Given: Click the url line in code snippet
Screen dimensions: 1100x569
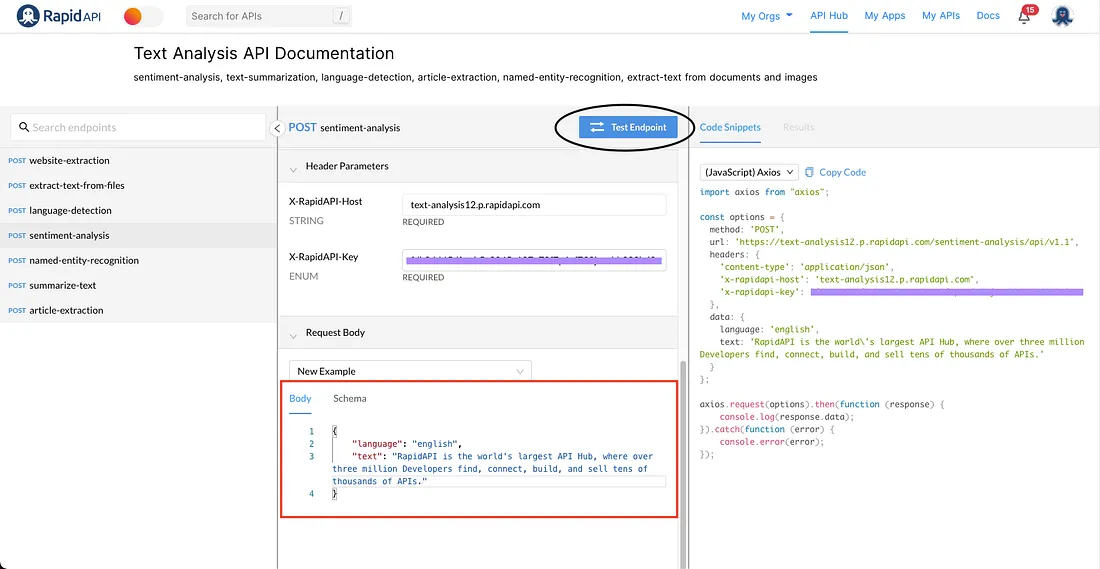Looking at the screenshot, I should click(893, 241).
